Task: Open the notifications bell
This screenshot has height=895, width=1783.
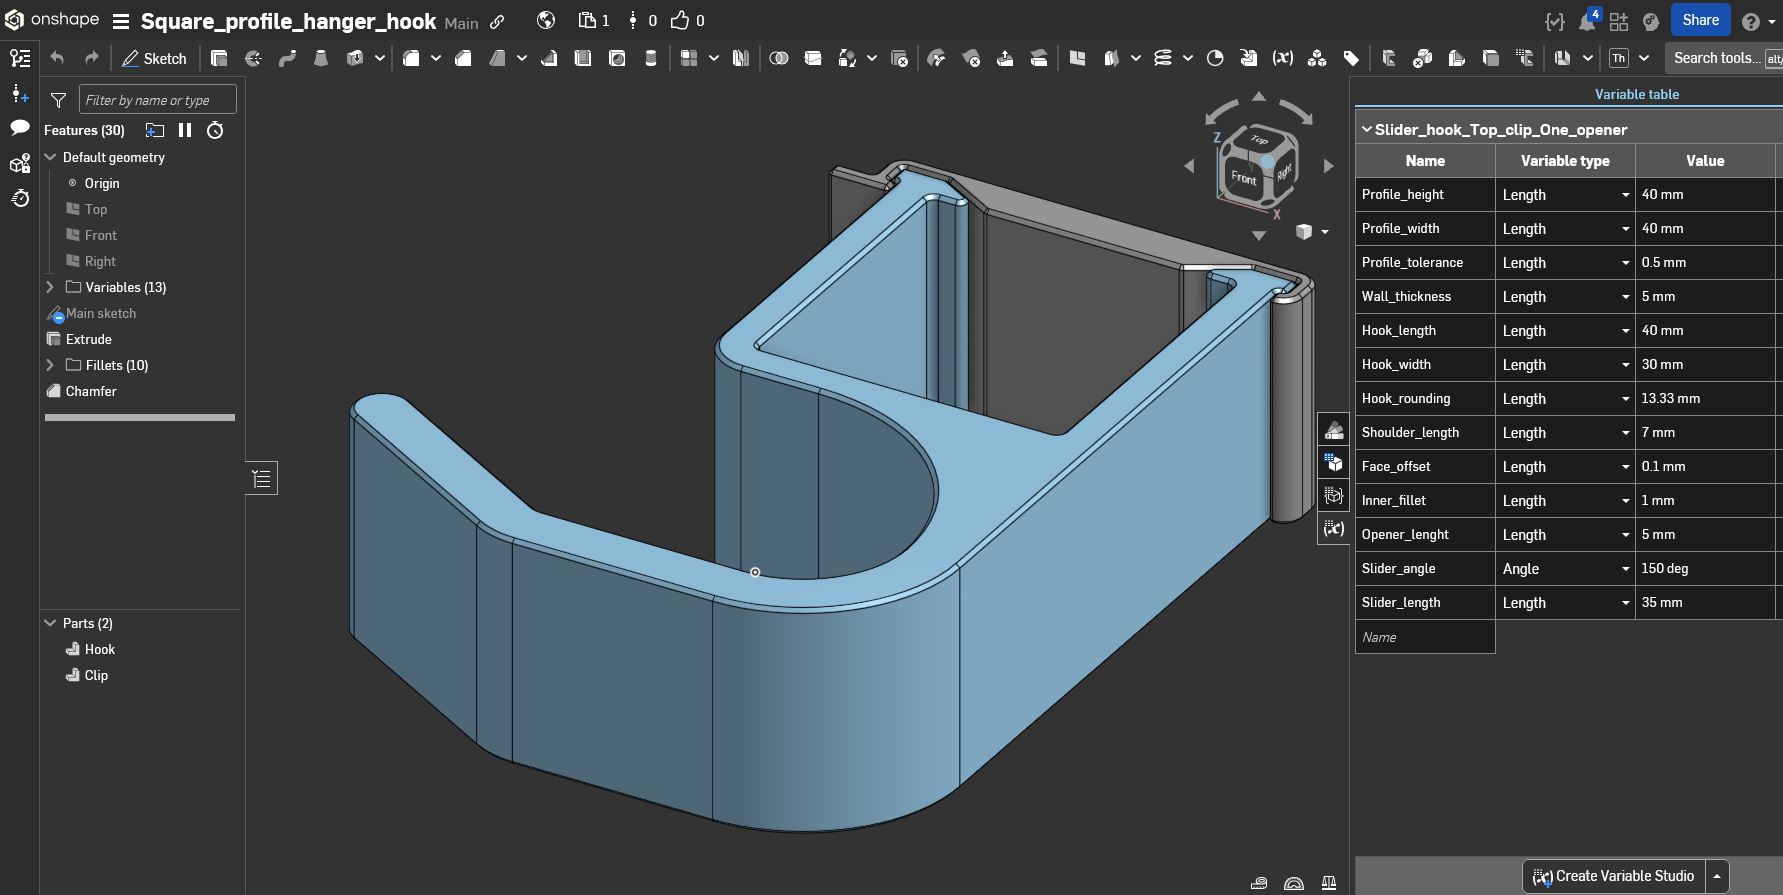Action: [x=1588, y=21]
